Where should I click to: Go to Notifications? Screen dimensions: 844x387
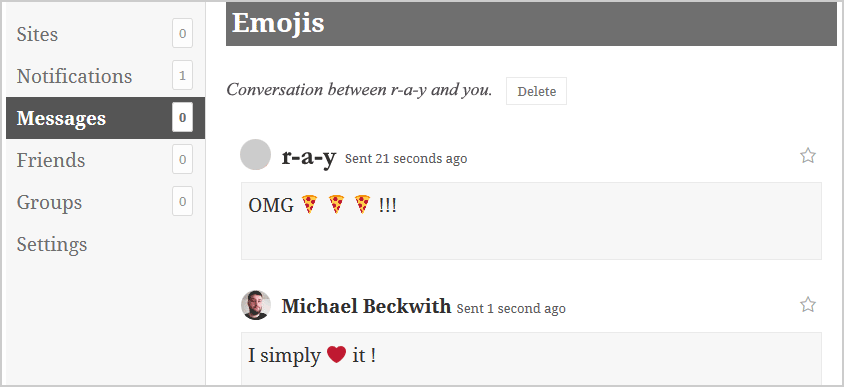pyautogui.click(x=105, y=76)
